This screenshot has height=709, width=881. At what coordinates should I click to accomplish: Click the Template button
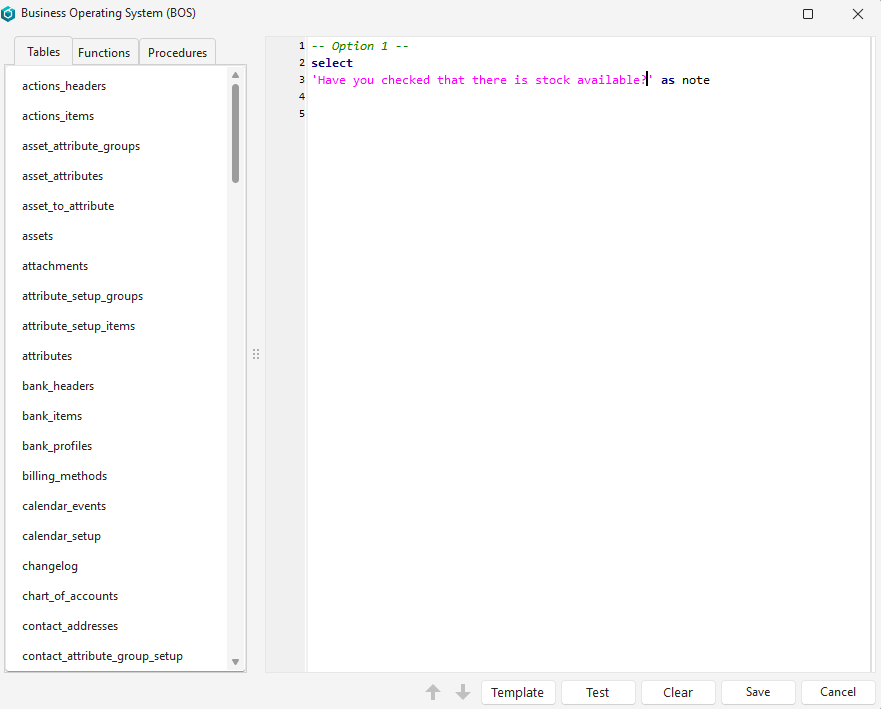(517, 692)
